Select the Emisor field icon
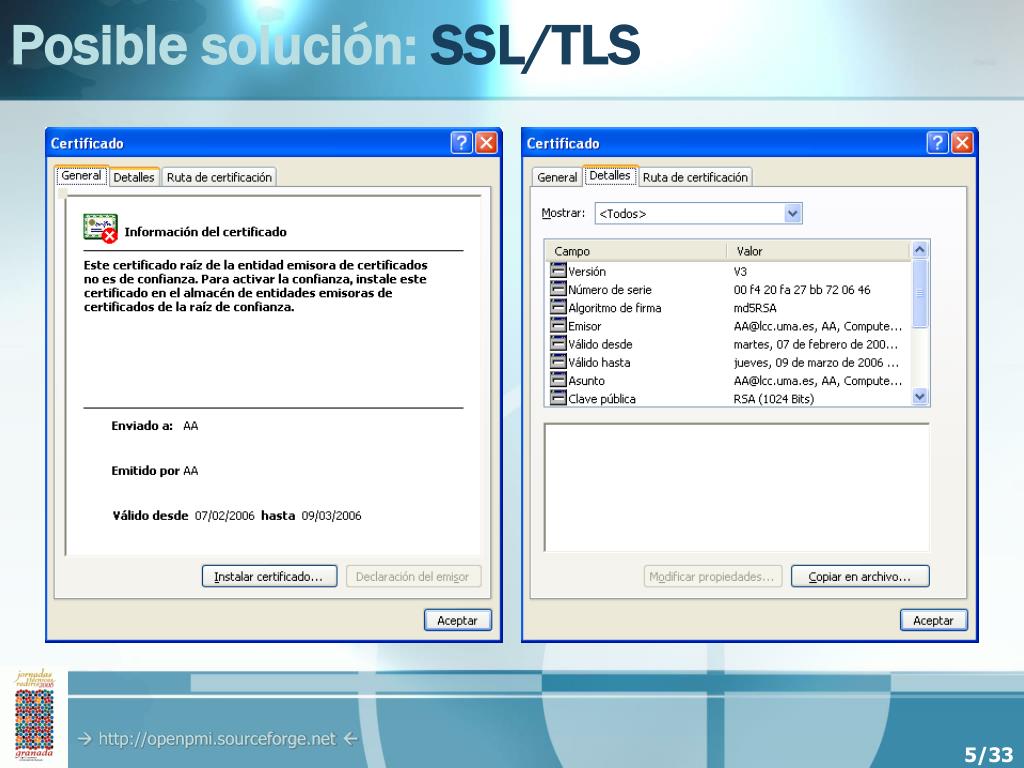The image size is (1024, 768). pos(558,325)
